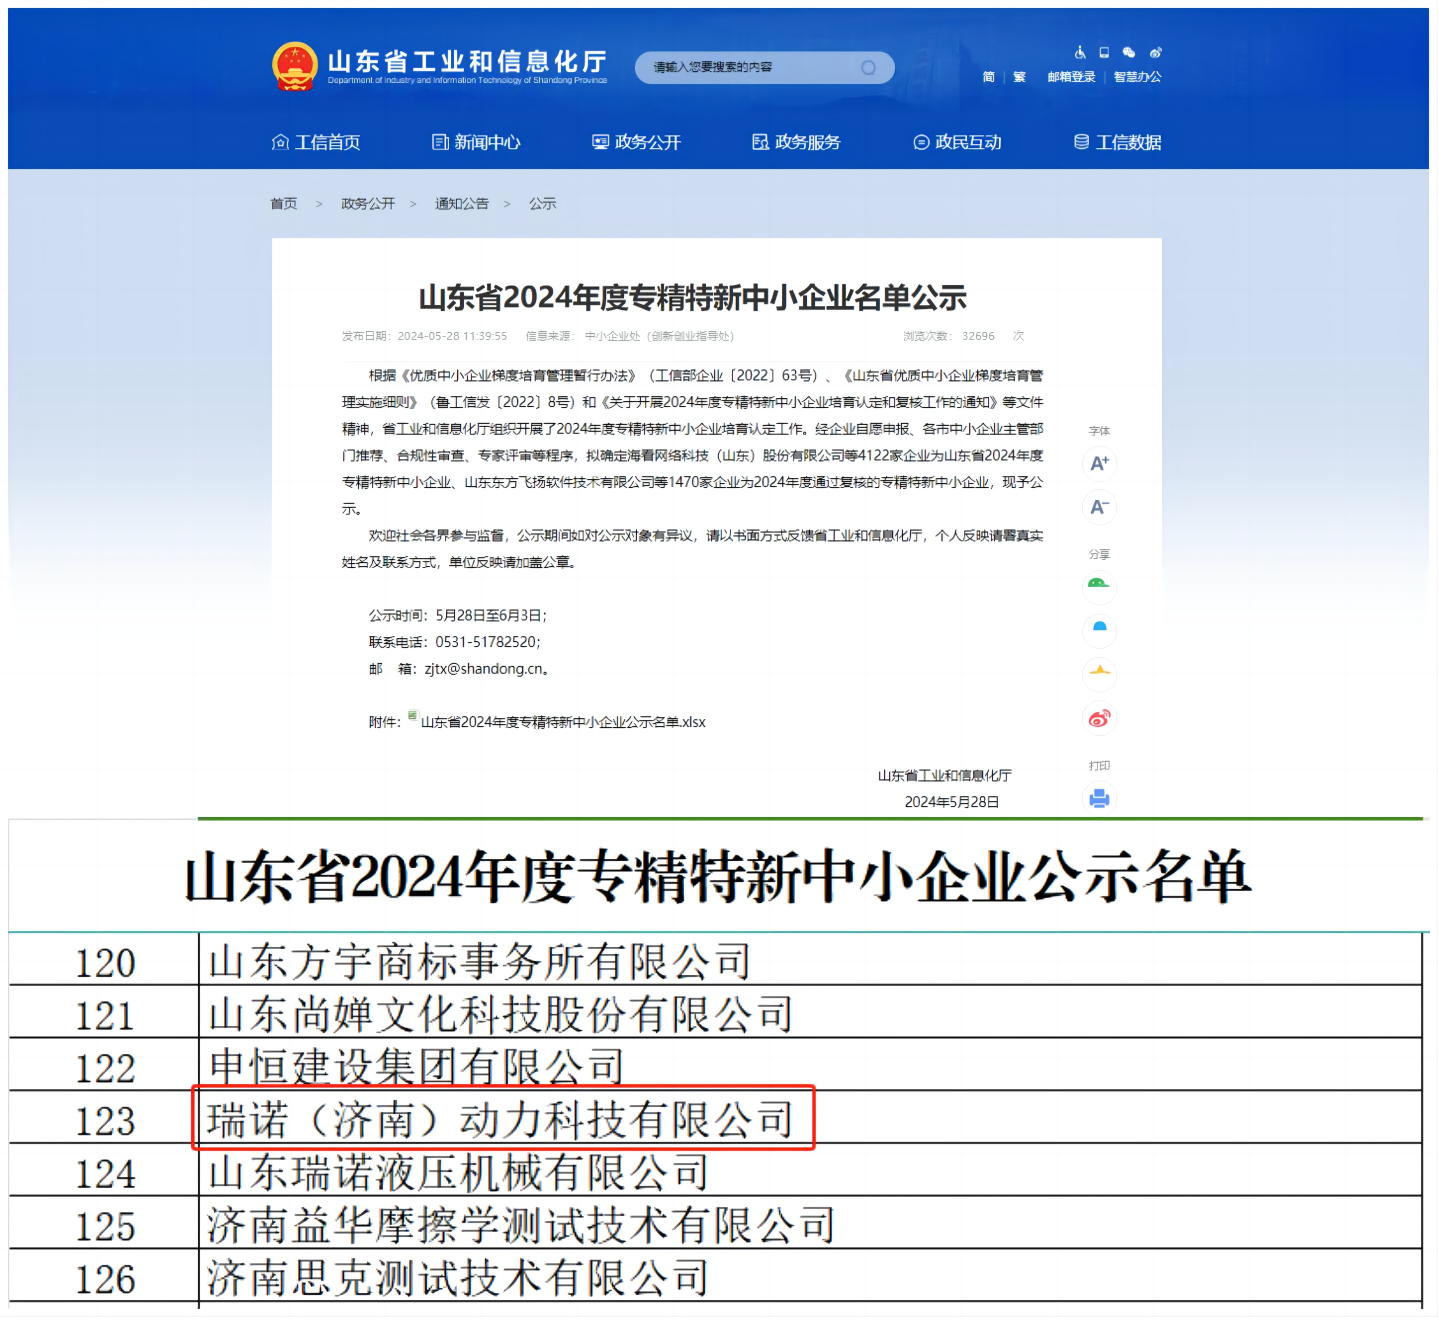
Task: Click row number 126 in the list
Action: click(x=105, y=1279)
